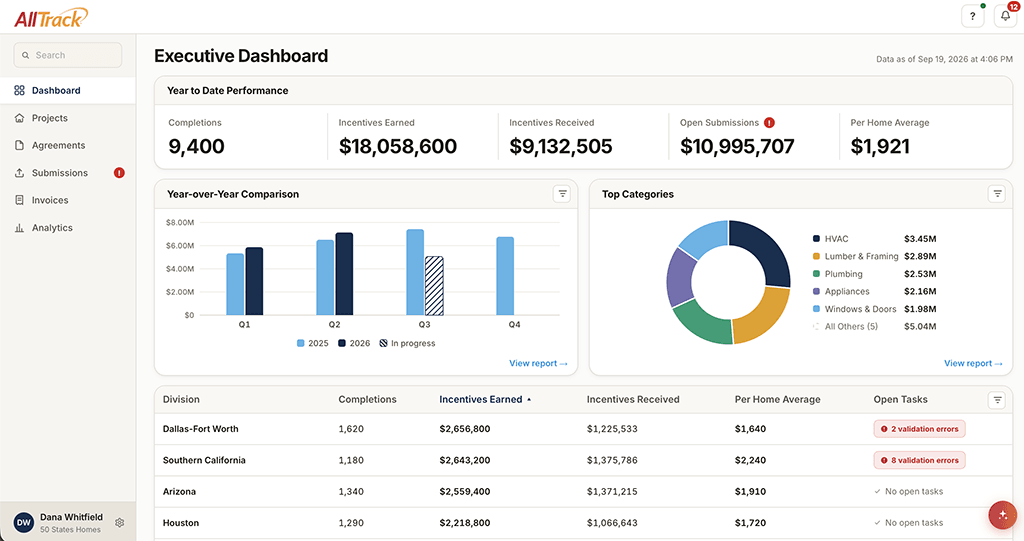Click the Q1 2025 light blue bar

[235, 284]
